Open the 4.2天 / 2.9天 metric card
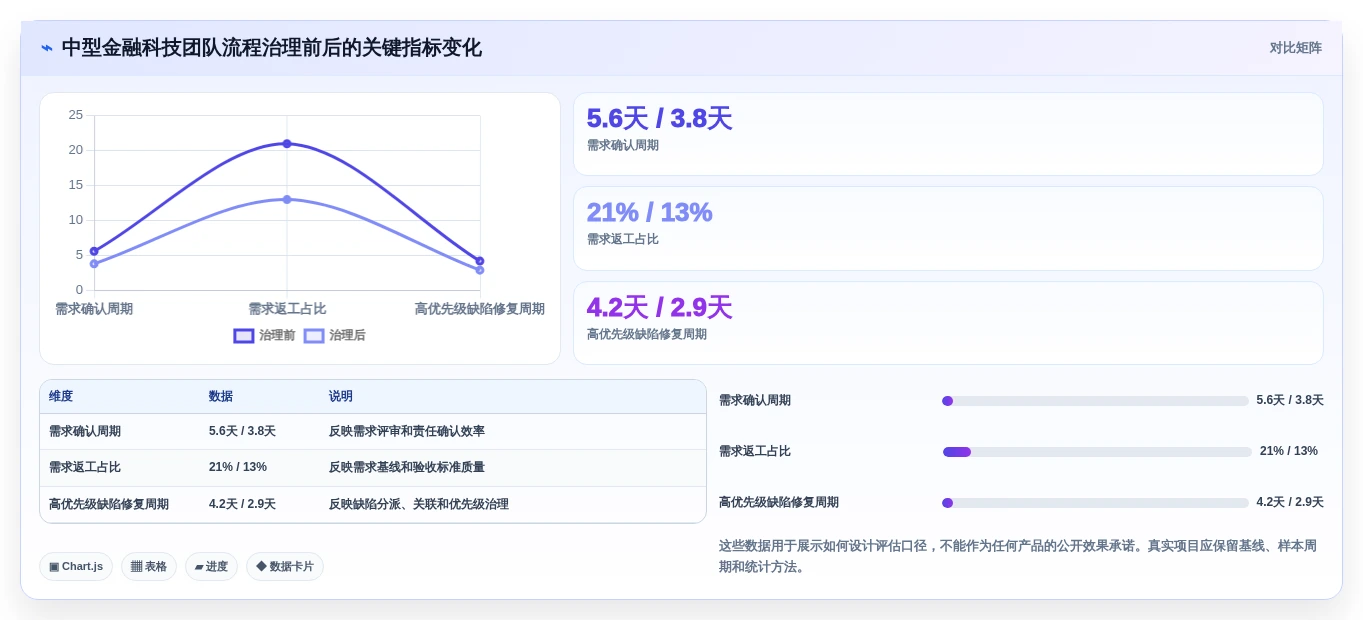The height and width of the screenshot is (620, 1363). [x=948, y=323]
